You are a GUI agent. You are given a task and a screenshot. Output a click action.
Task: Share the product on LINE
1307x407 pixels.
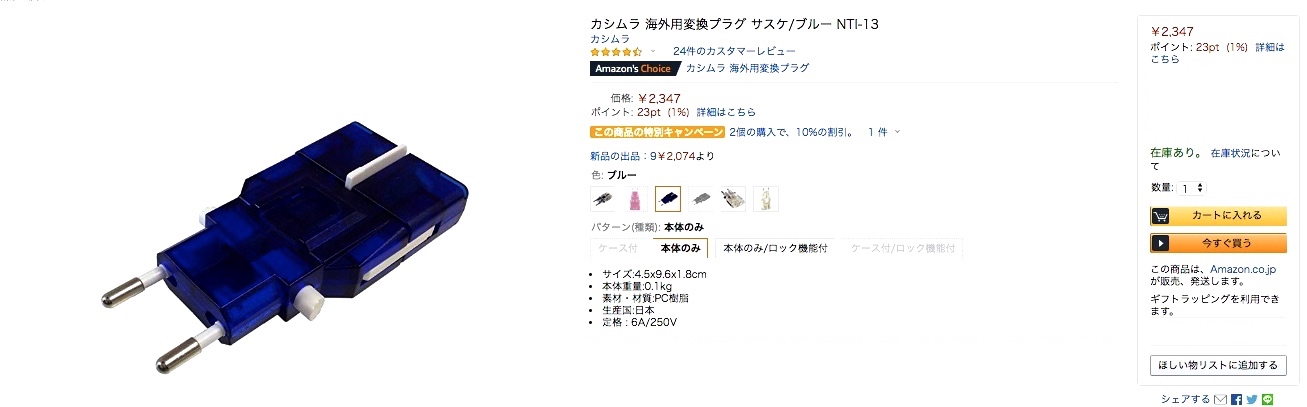tap(1268, 399)
